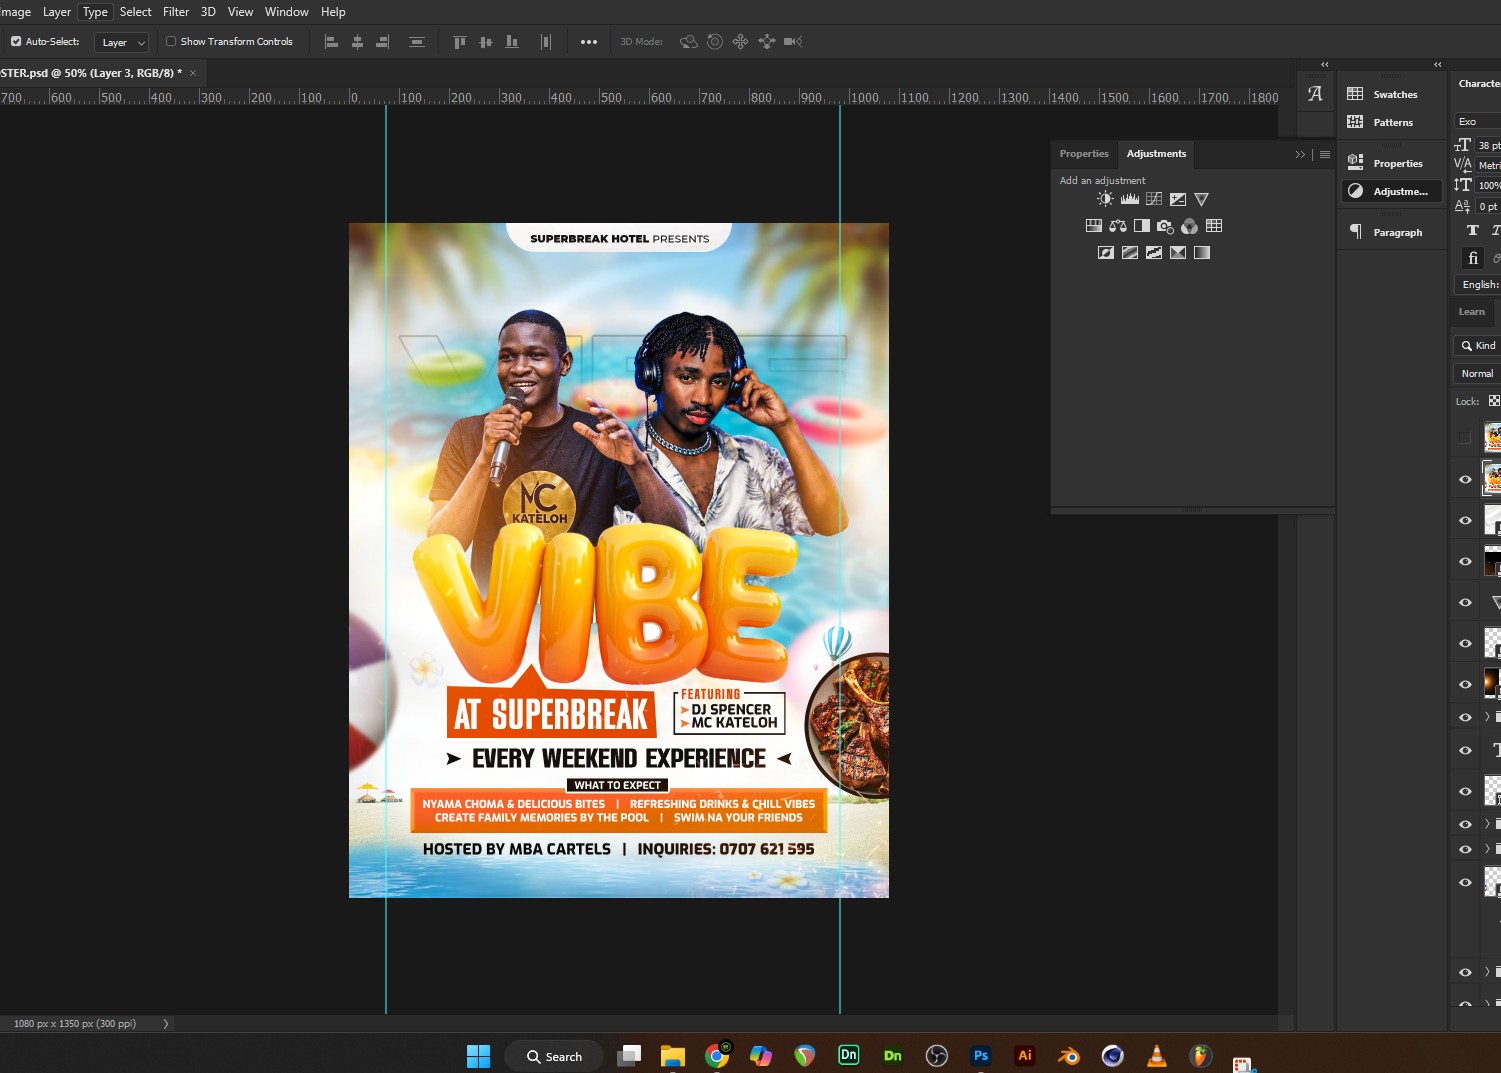1501x1073 pixels.
Task: Open Illustrator from the taskbar
Action: (x=1025, y=1055)
